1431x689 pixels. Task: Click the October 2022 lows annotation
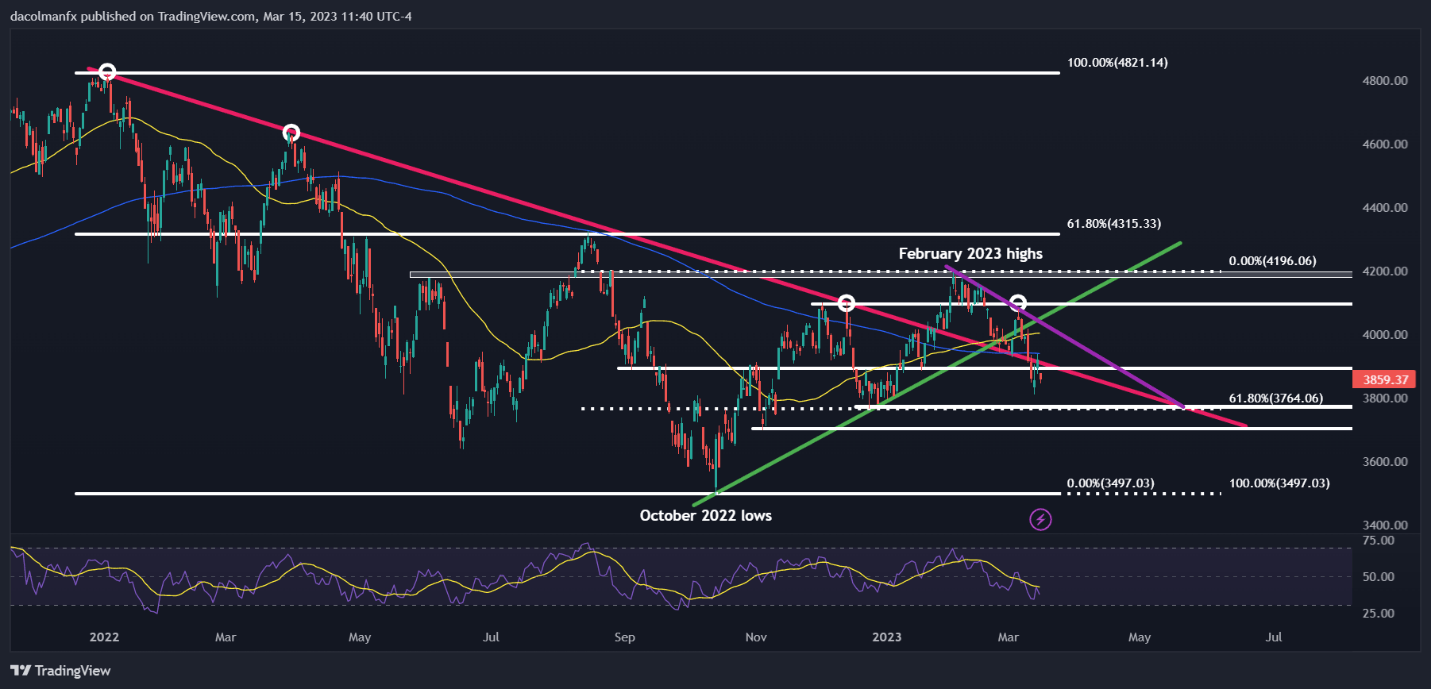click(706, 516)
